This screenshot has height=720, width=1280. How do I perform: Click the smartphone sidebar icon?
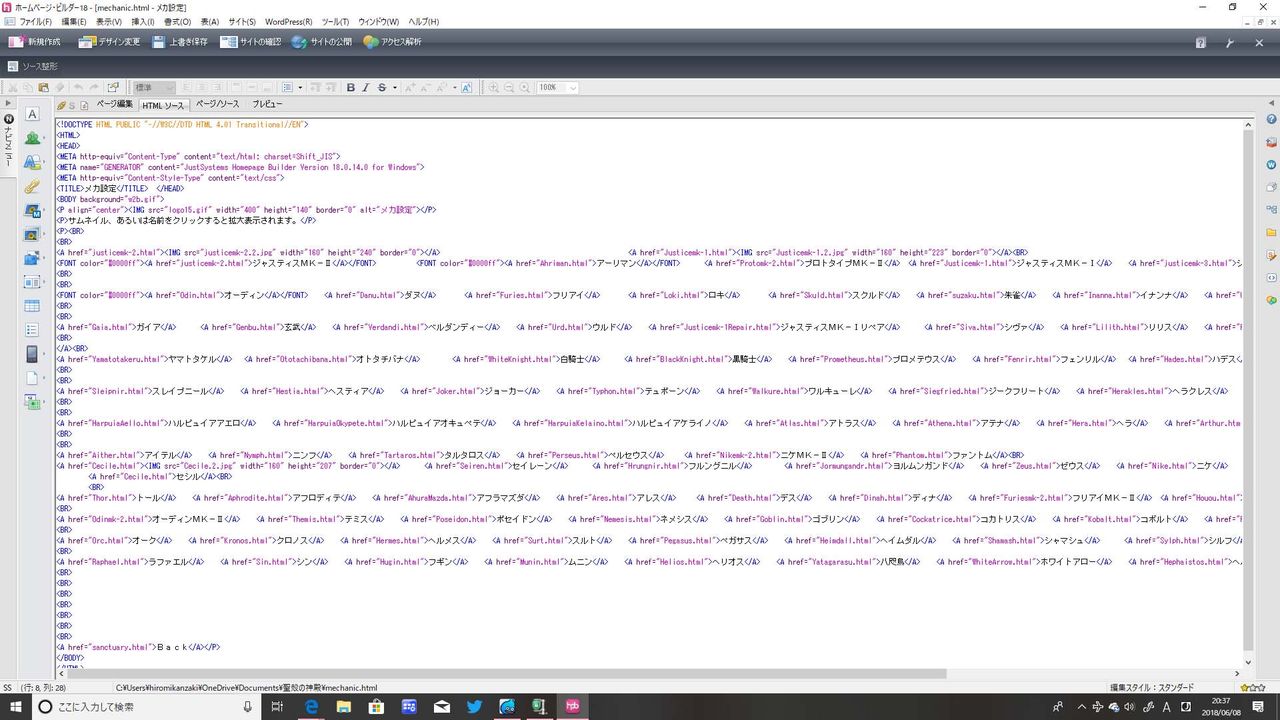pyautogui.click(x=32, y=354)
